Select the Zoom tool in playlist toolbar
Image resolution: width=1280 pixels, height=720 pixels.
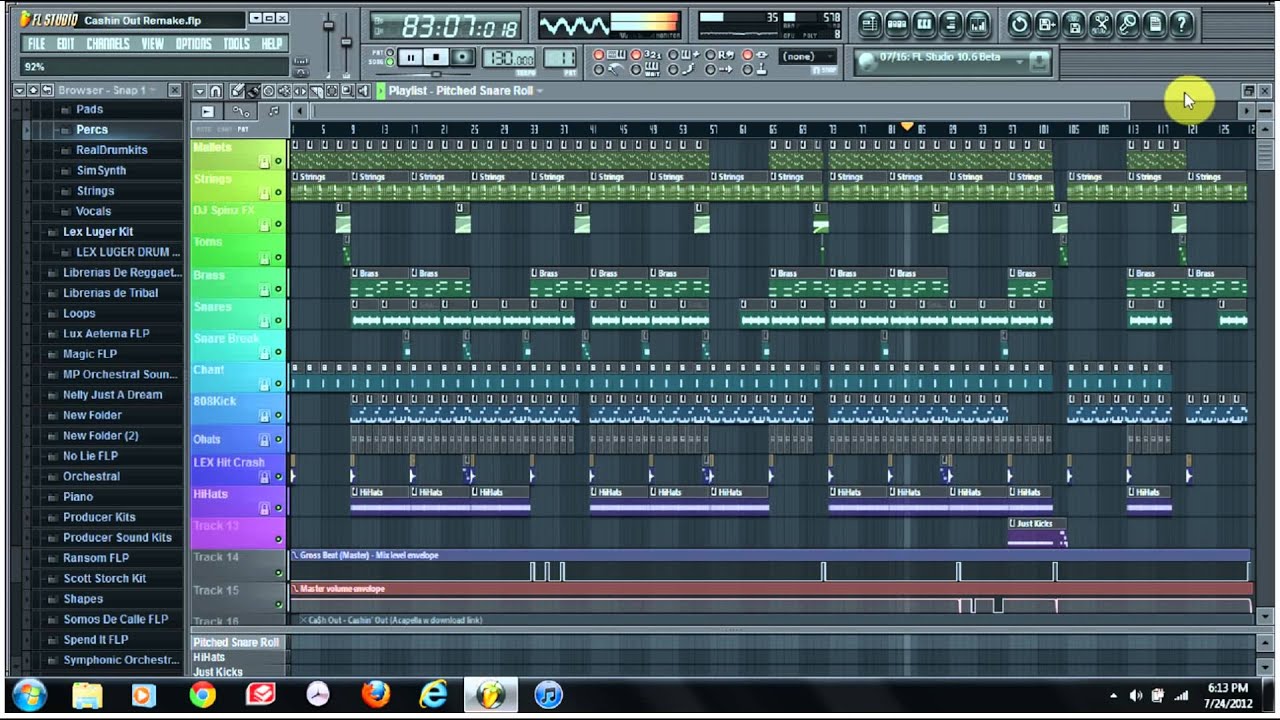(x=346, y=91)
